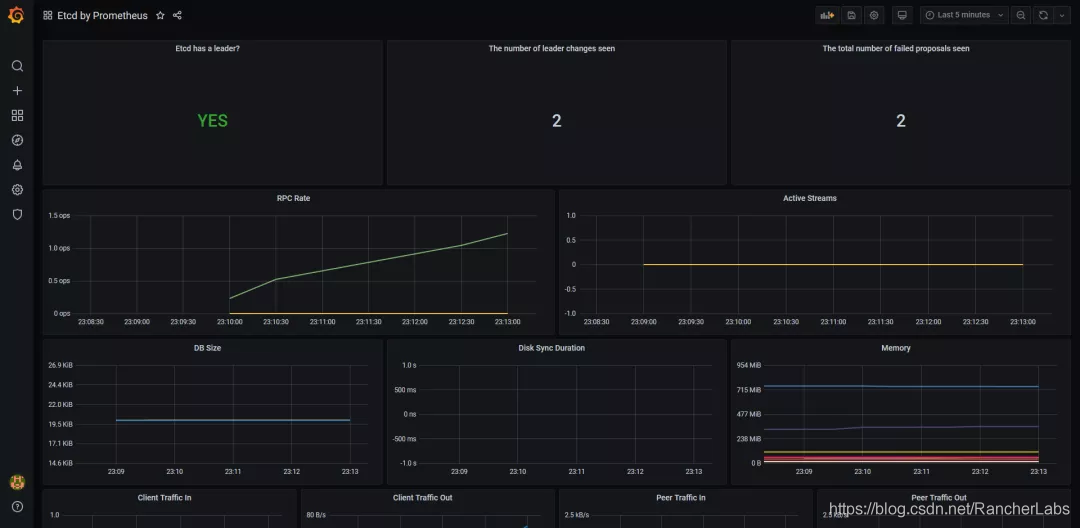The image size is (1080, 528).
Task: Refresh the dashboard
Action: click(1043, 15)
